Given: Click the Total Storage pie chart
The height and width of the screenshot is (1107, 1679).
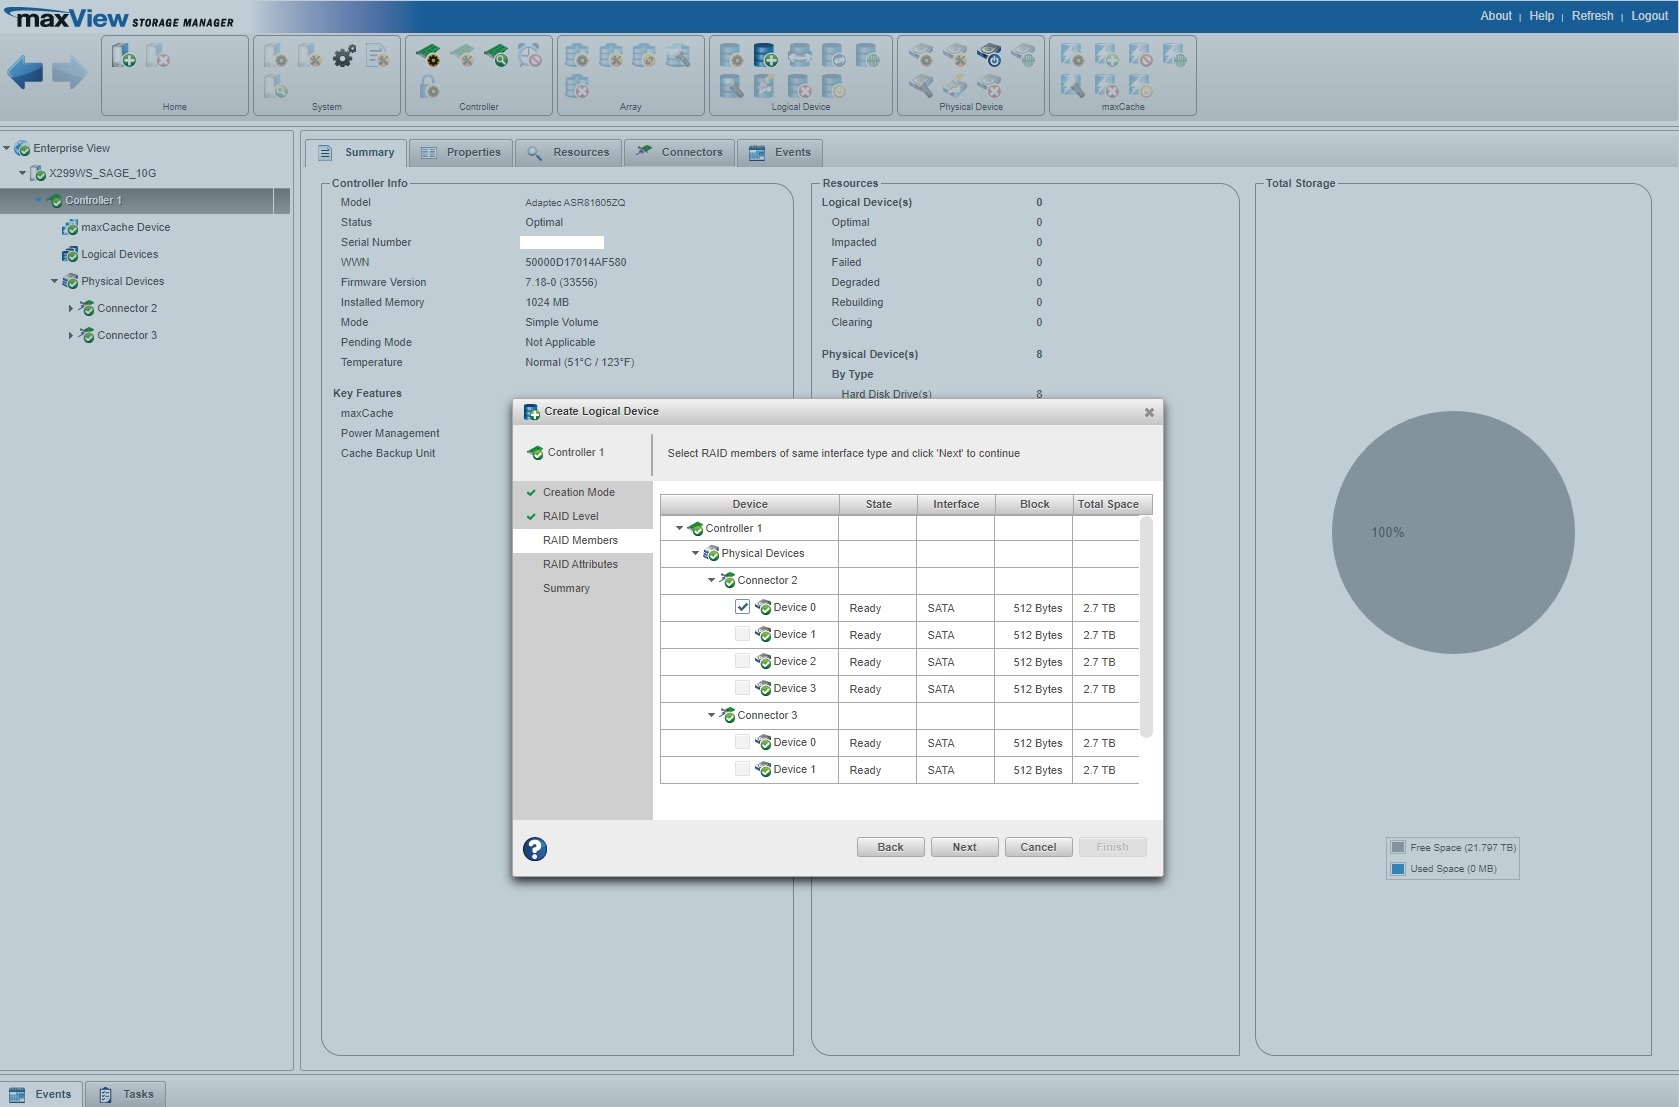Looking at the screenshot, I should click(1453, 532).
